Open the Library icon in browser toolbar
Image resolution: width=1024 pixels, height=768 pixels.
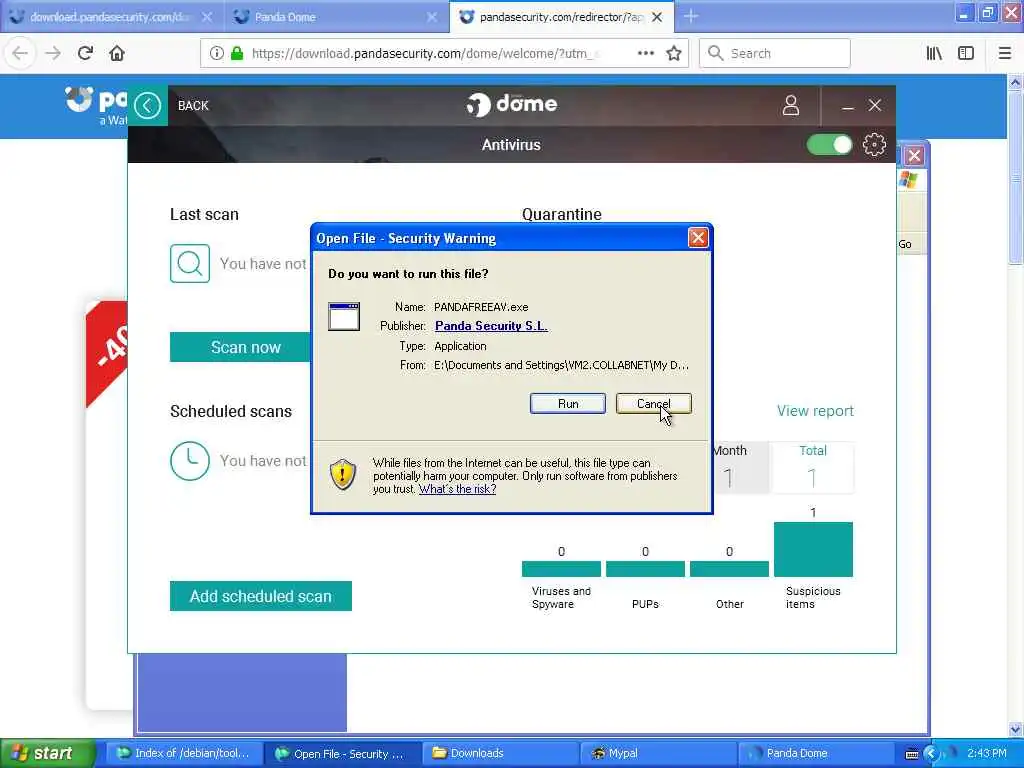click(934, 53)
